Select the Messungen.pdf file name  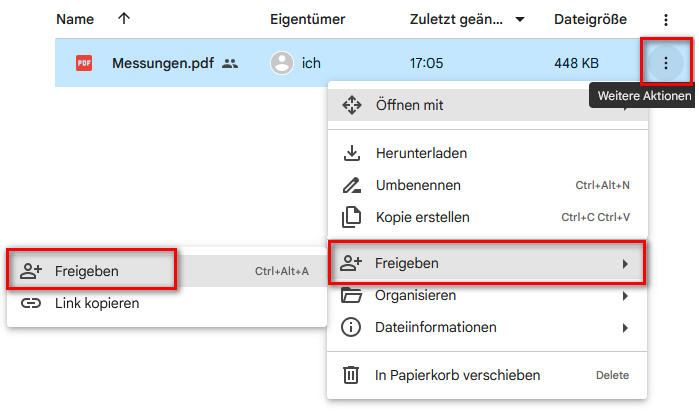click(x=160, y=63)
